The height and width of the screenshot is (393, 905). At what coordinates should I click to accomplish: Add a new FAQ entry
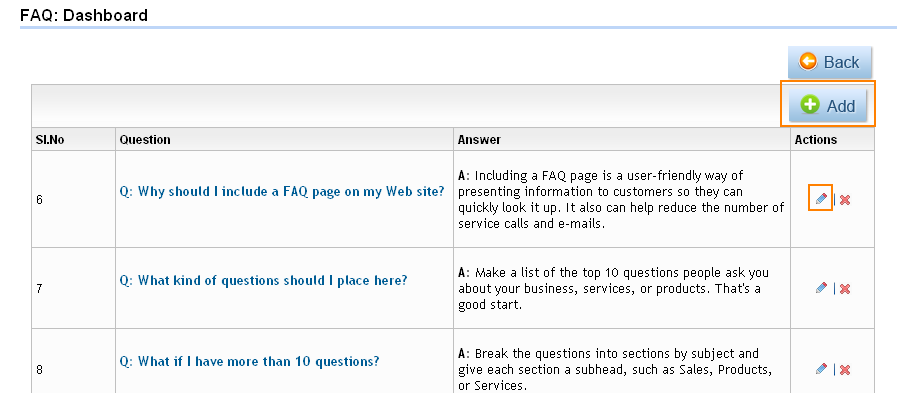coord(828,105)
